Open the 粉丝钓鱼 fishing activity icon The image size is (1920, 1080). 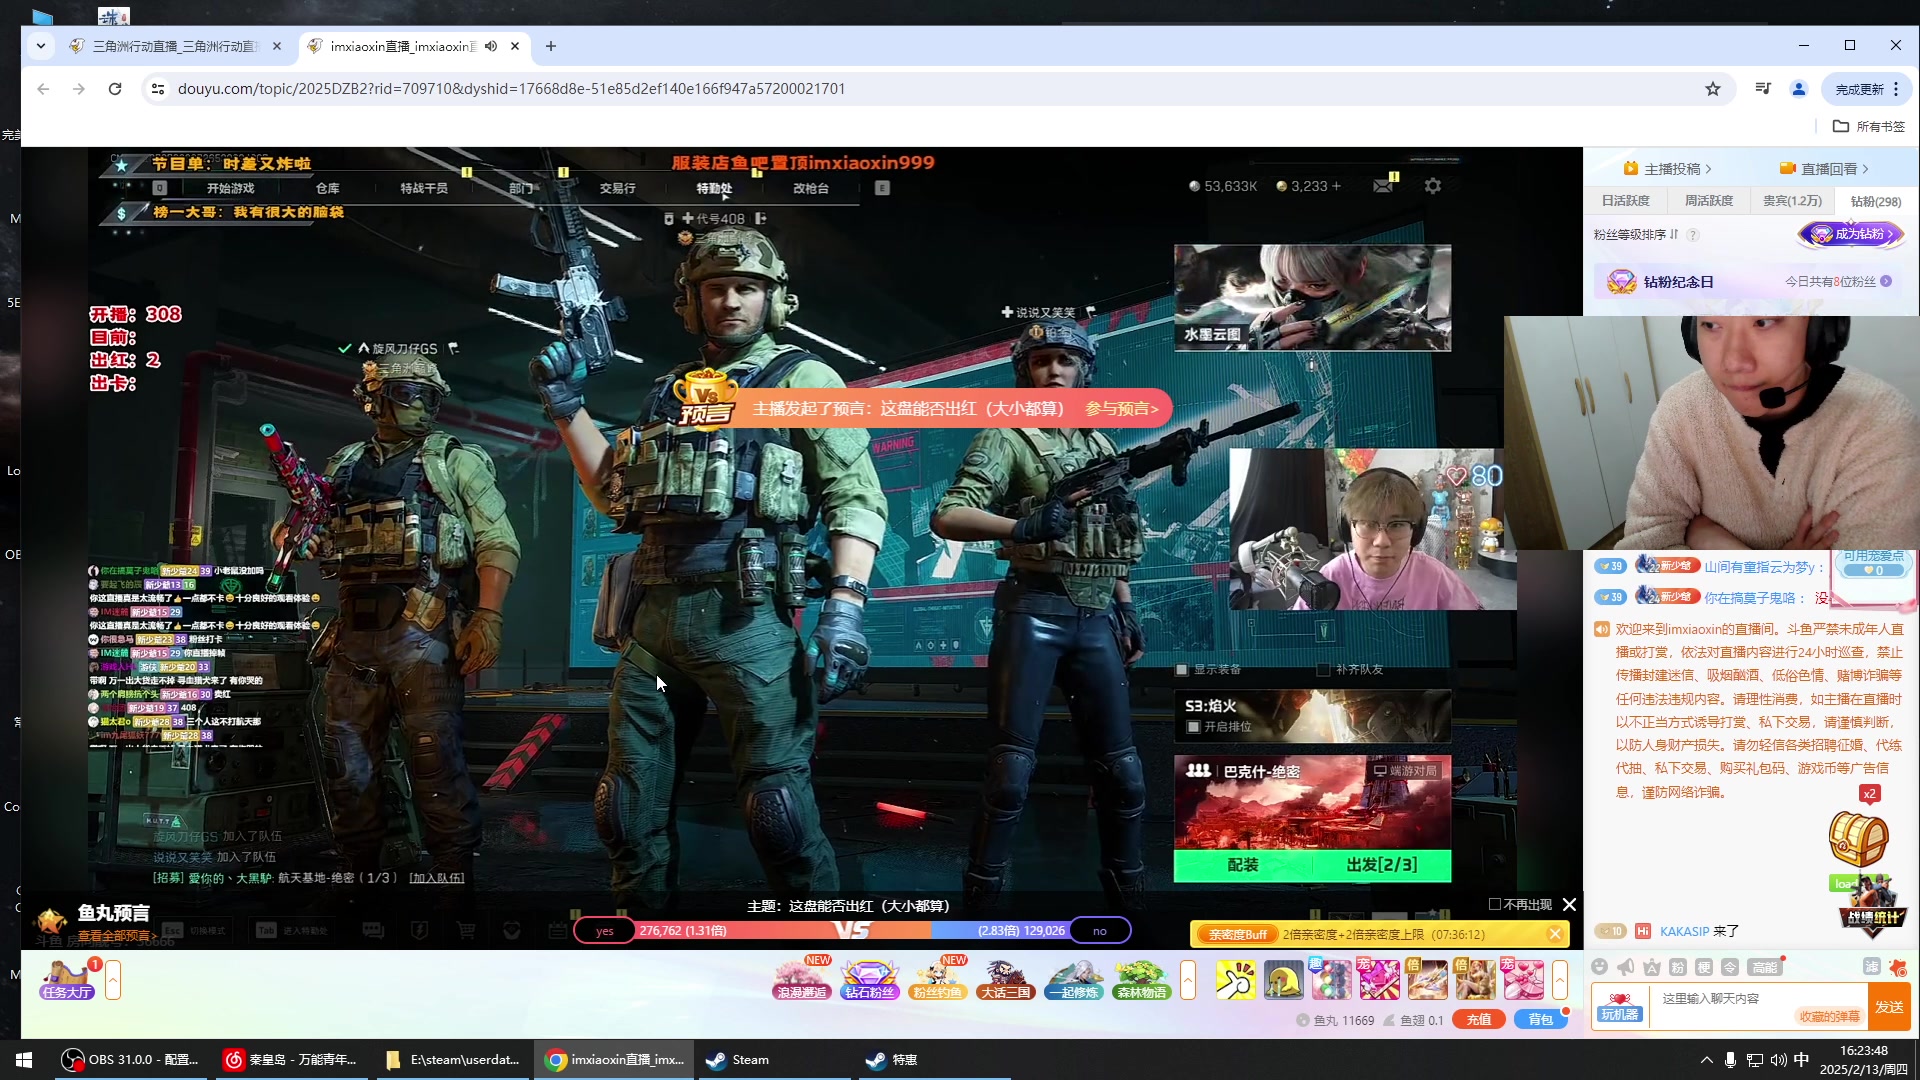tap(937, 979)
